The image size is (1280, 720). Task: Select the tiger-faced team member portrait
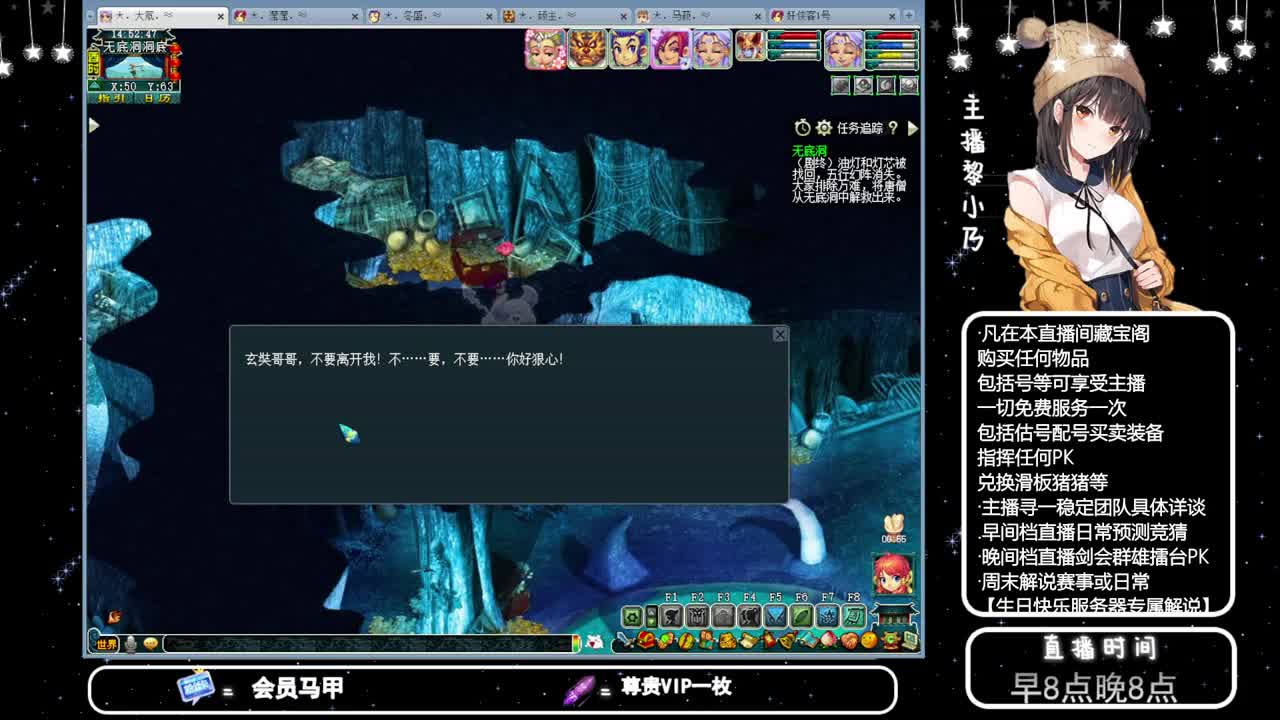587,48
